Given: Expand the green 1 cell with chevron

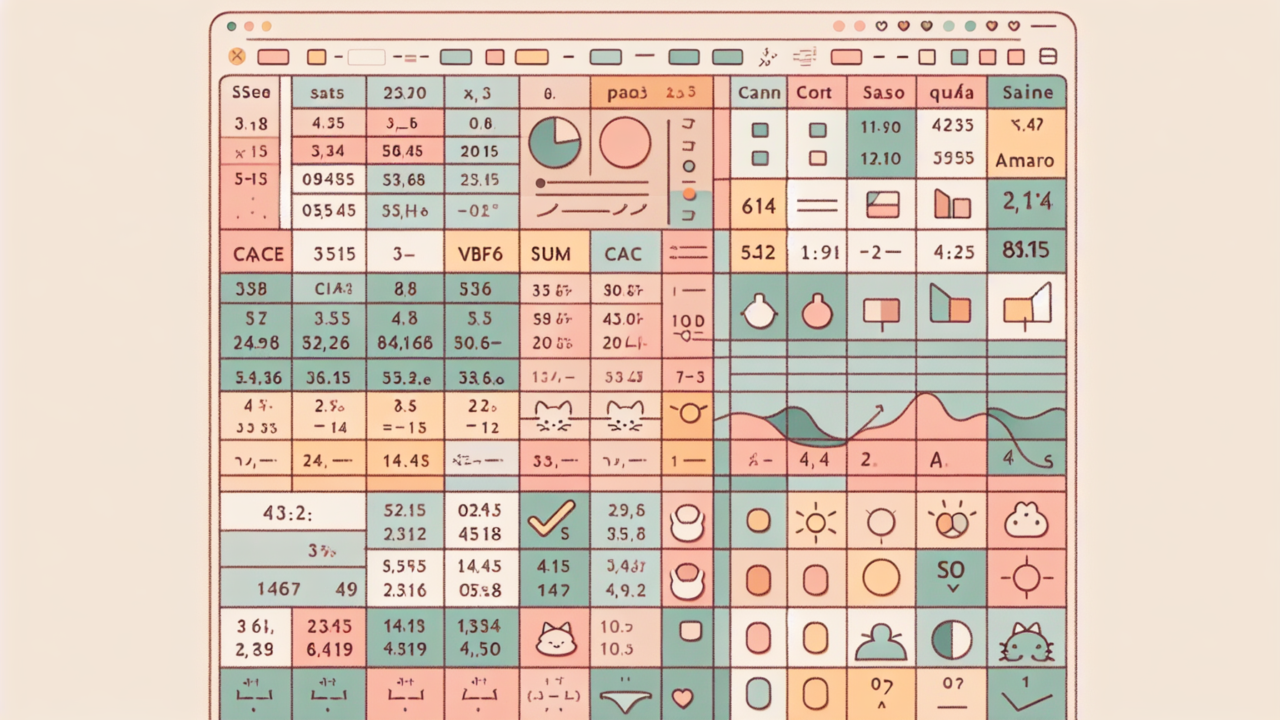Looking at the screenshot, I should (1027, 694).
